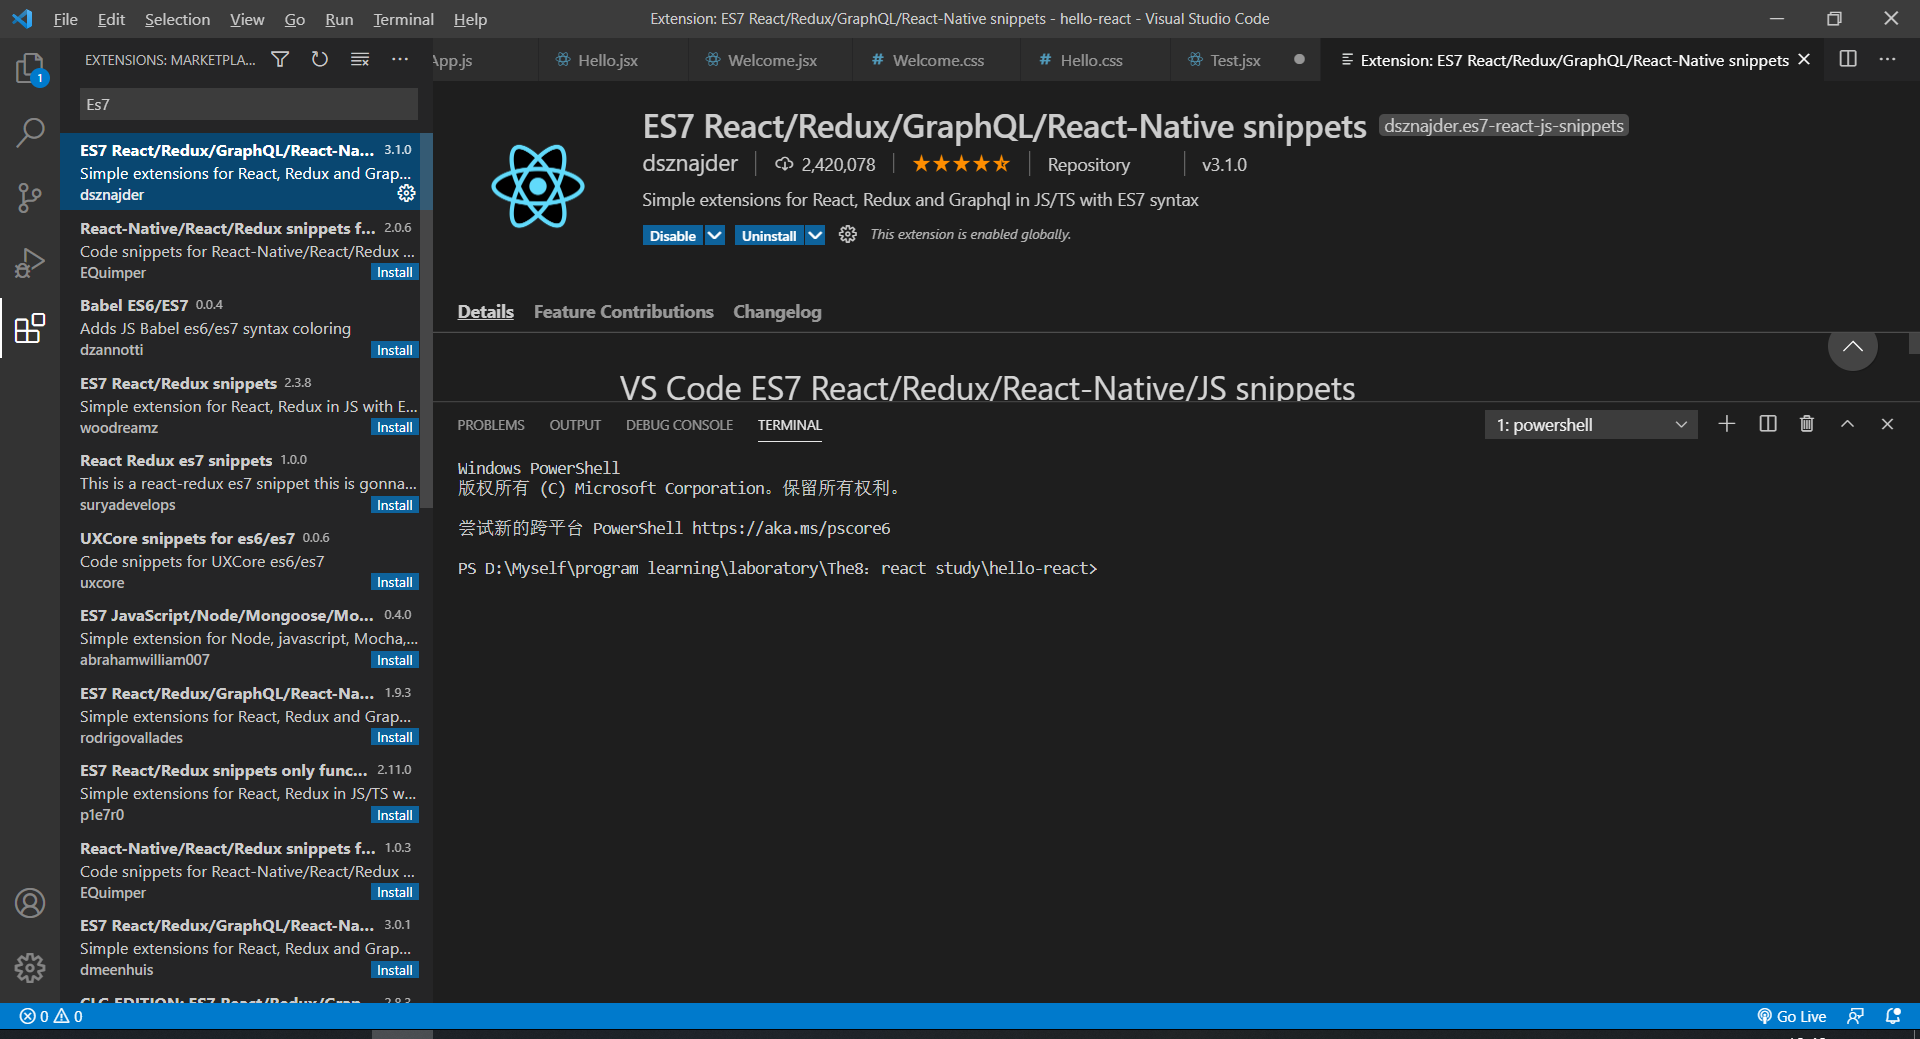1920x1039 pixels.
Task: Install Babel ES6/ES7 extension
Action: point(394,350)
